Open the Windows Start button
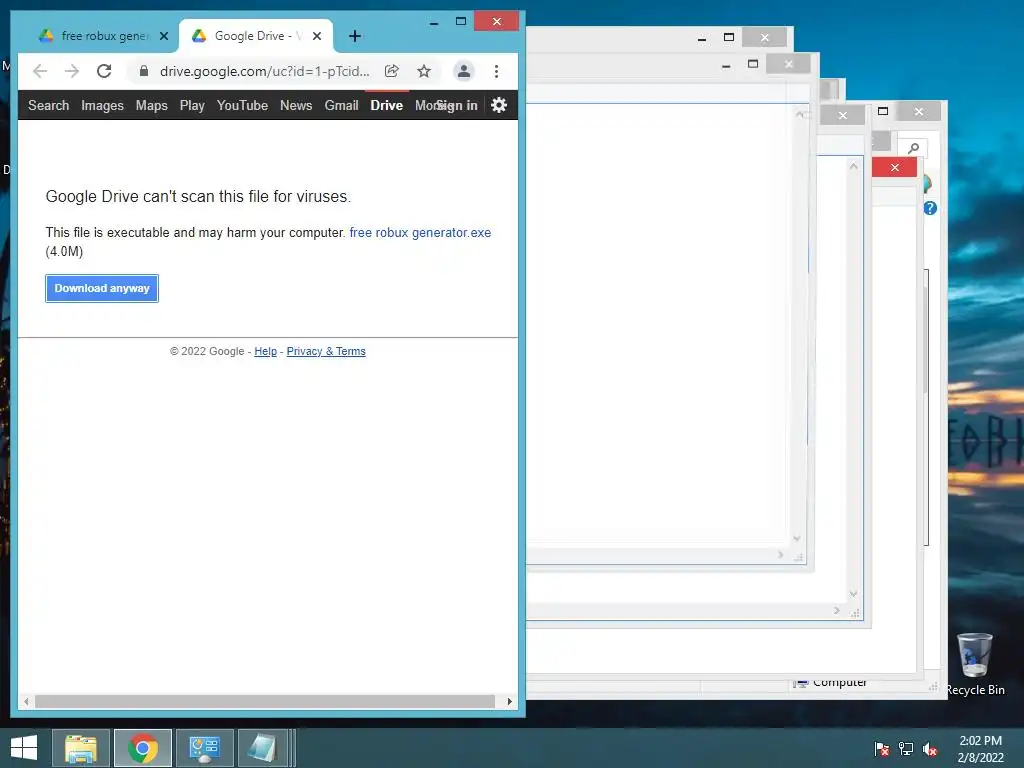 24,748
